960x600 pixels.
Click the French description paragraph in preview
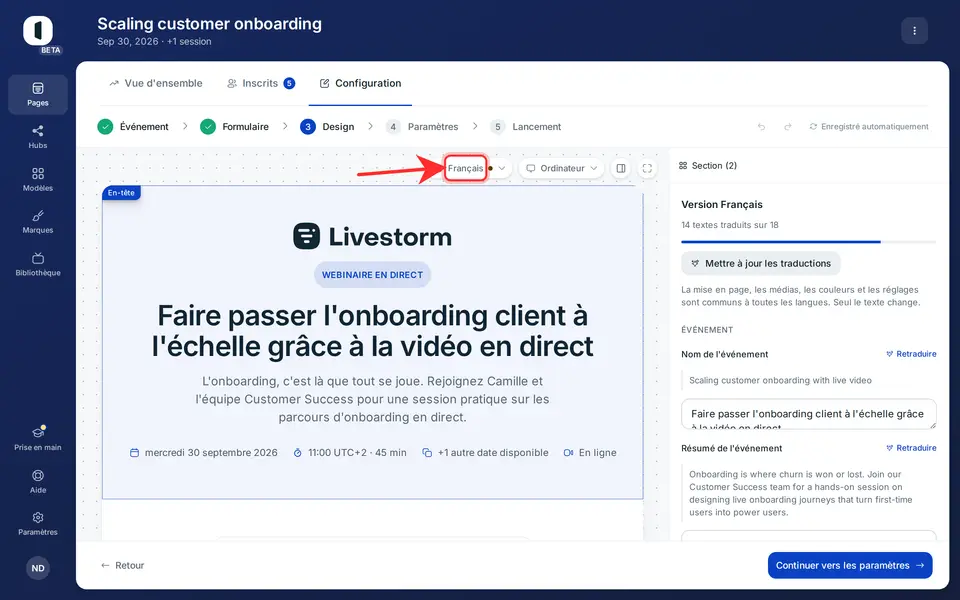pyautogui.click(x=372, y=399)
